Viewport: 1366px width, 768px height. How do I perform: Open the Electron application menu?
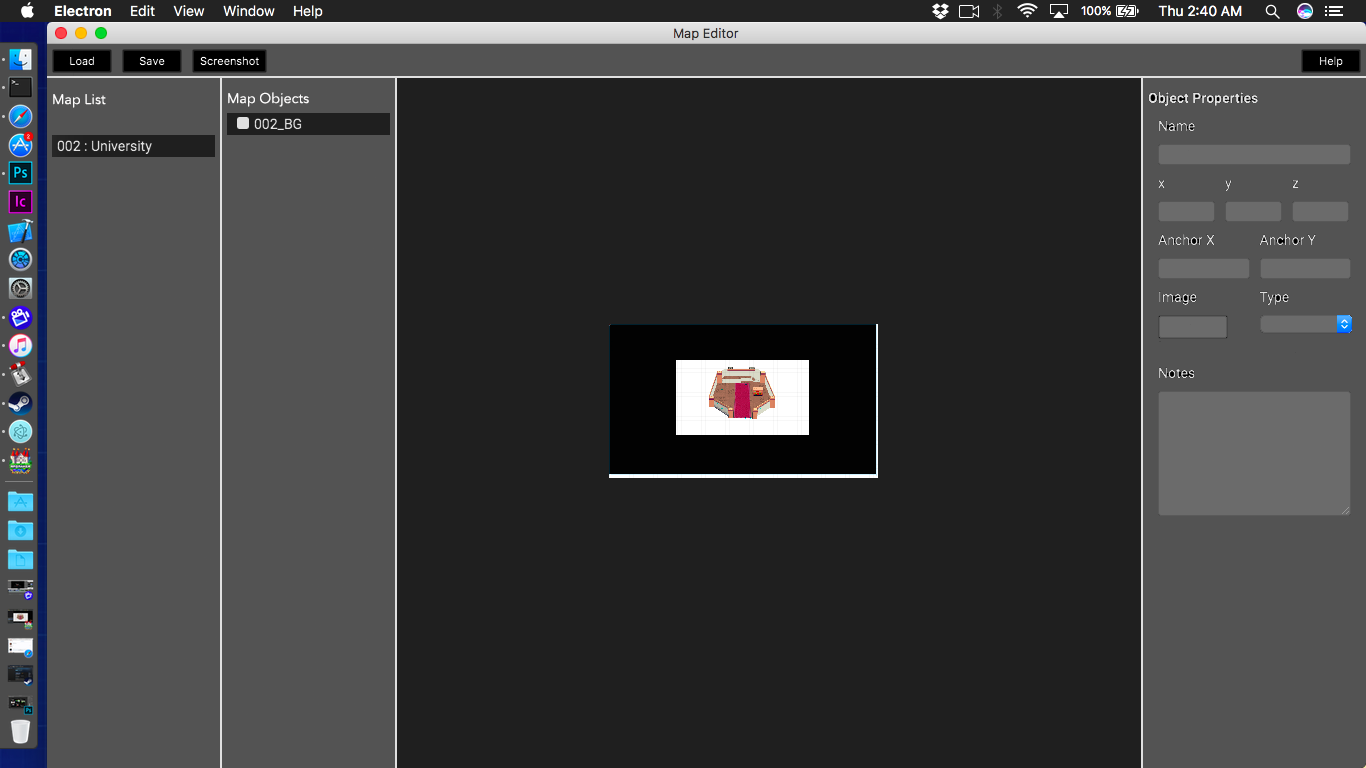(x=83, y=11)
